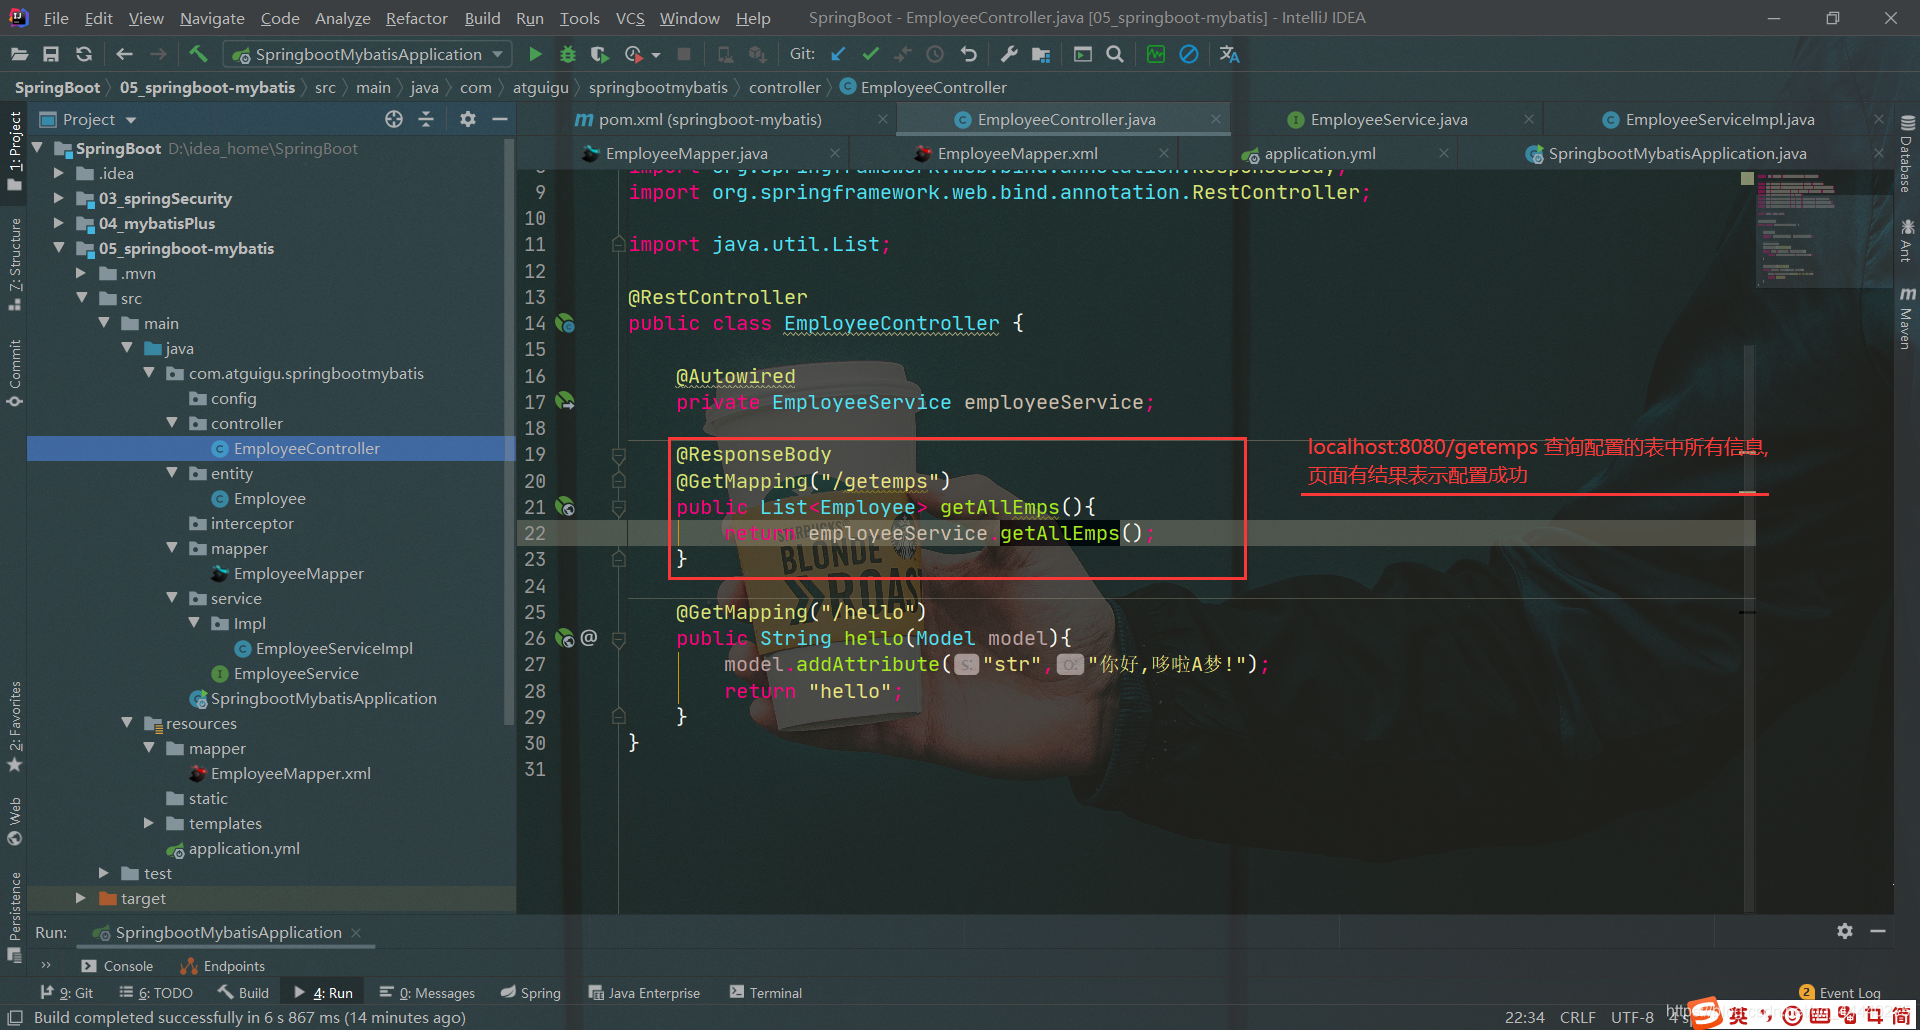The height and width of the screenshot is (1030, 1920).
Task: Open the 6: TODO tool window
Action: click(156, 993)
